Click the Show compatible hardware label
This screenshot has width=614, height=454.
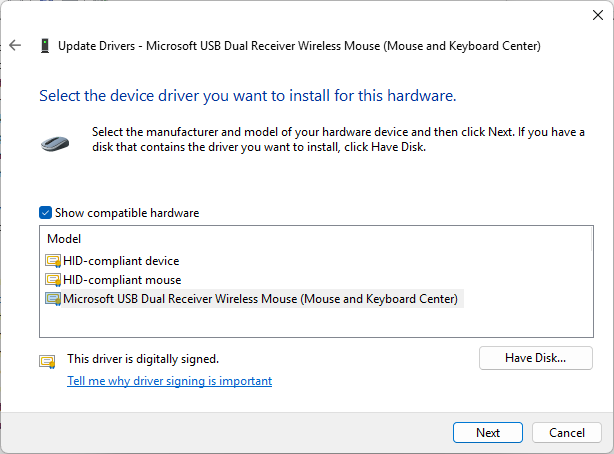[x=127, y=213]
